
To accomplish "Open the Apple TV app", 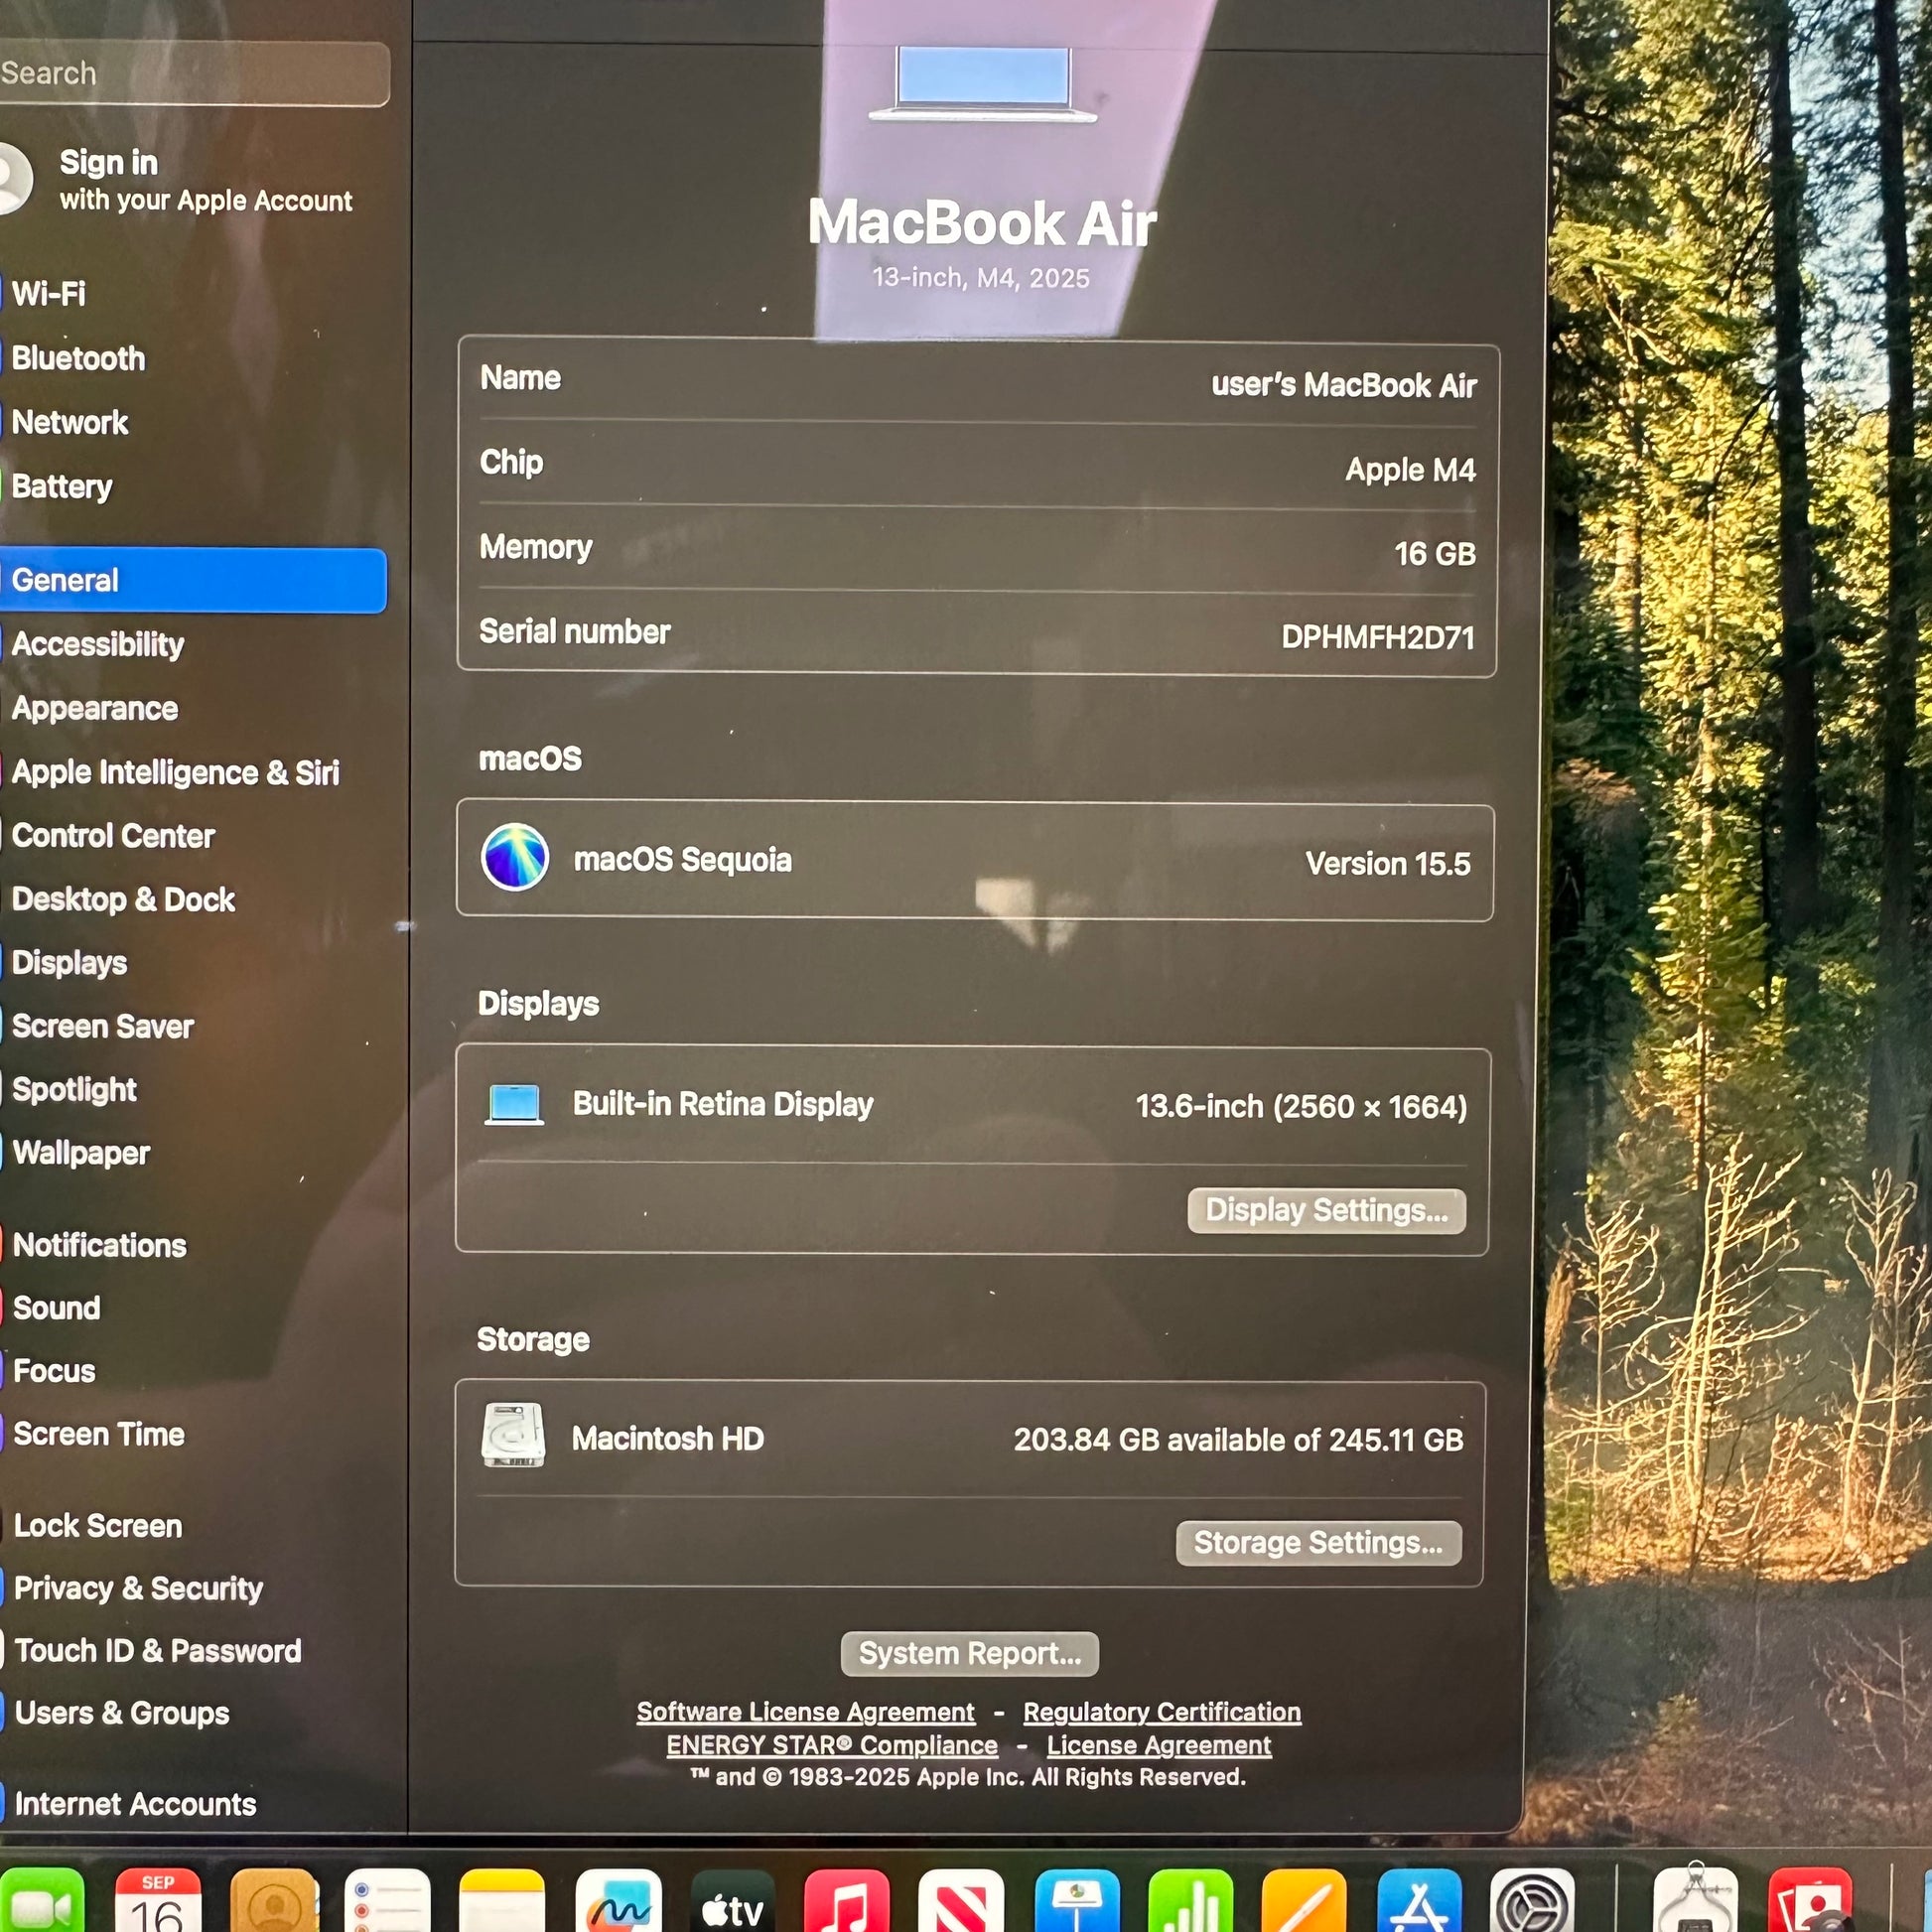I will click(733, 1903).
